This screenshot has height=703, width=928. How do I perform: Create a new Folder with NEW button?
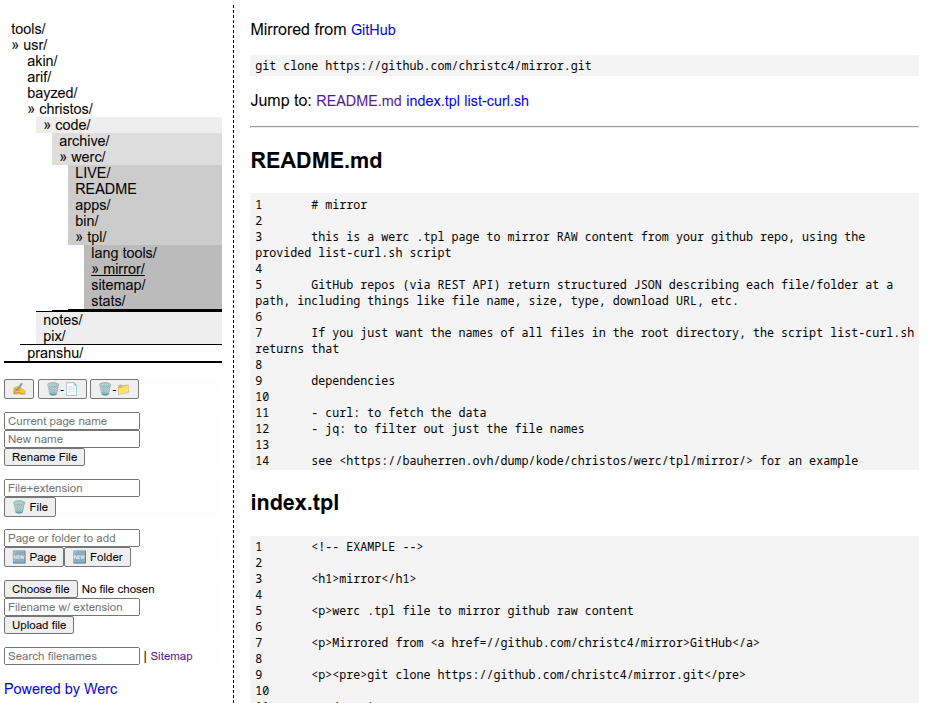(97, 557)
